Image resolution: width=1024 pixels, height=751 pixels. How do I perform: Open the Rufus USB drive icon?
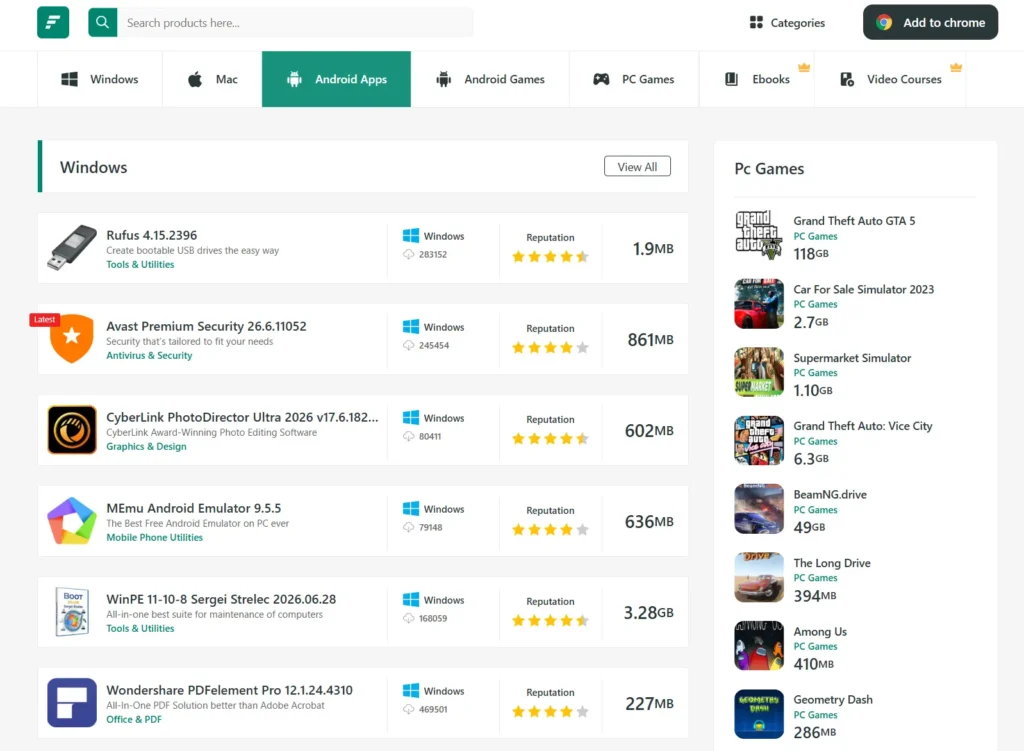72,248
